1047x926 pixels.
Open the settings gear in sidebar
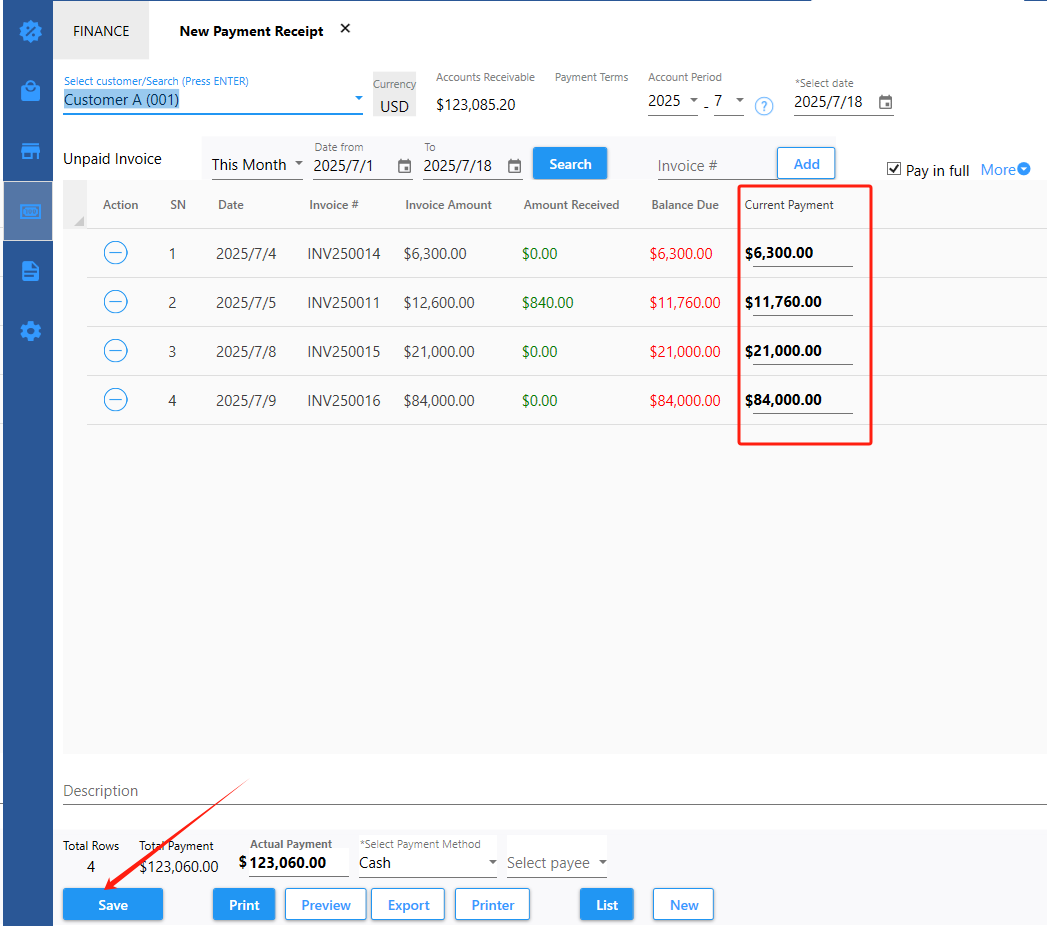pos(30,331)
